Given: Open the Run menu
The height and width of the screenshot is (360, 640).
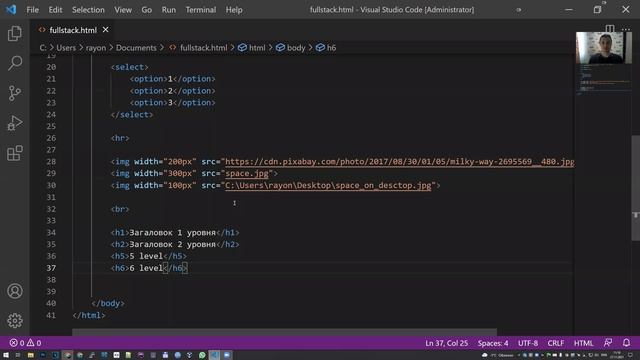Looking at the screenshot, I should point(169,9).
